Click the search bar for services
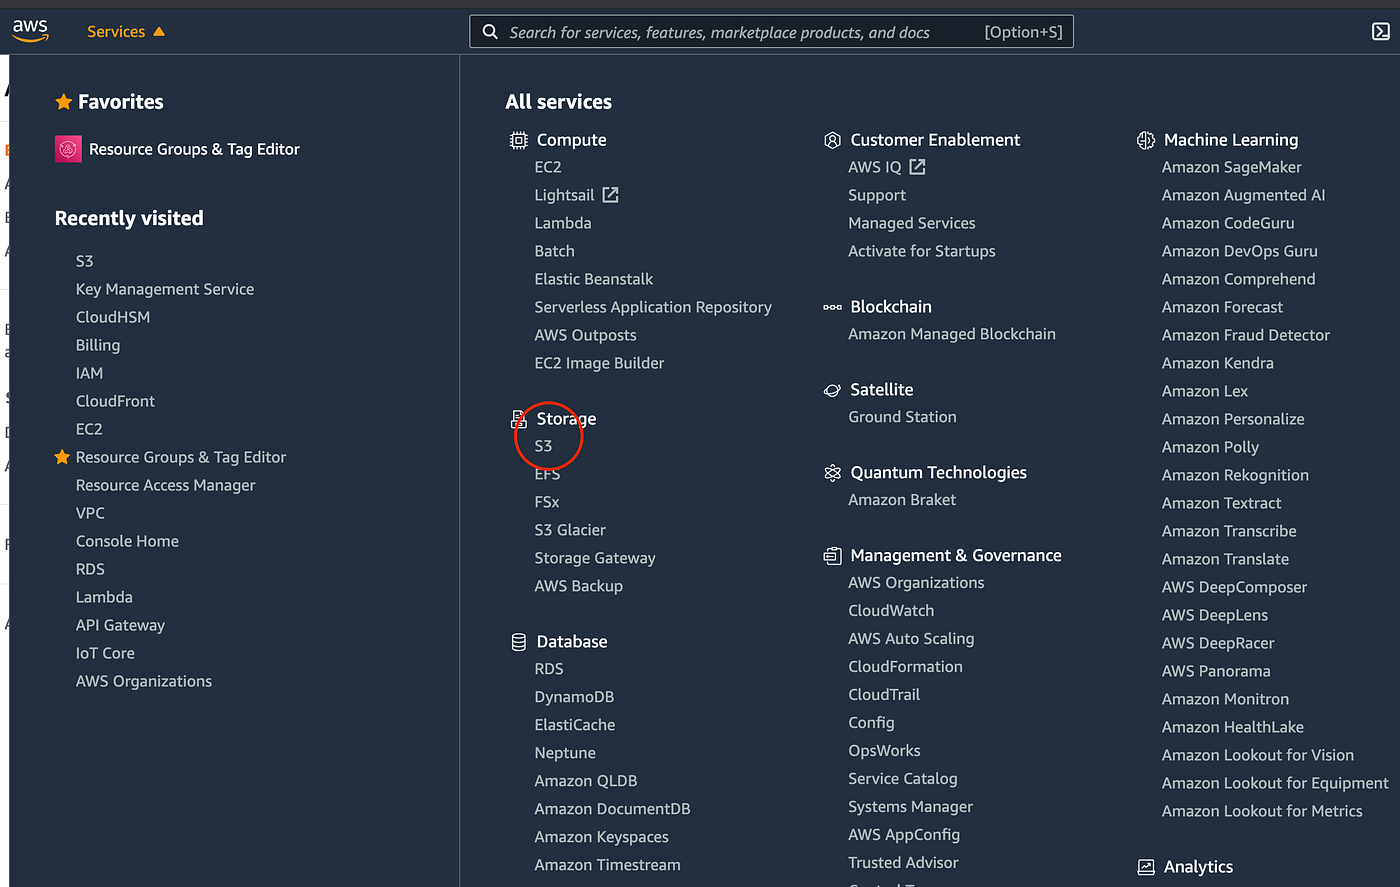This screenshot has height=887, width=1400. click(x=771, y=32)
